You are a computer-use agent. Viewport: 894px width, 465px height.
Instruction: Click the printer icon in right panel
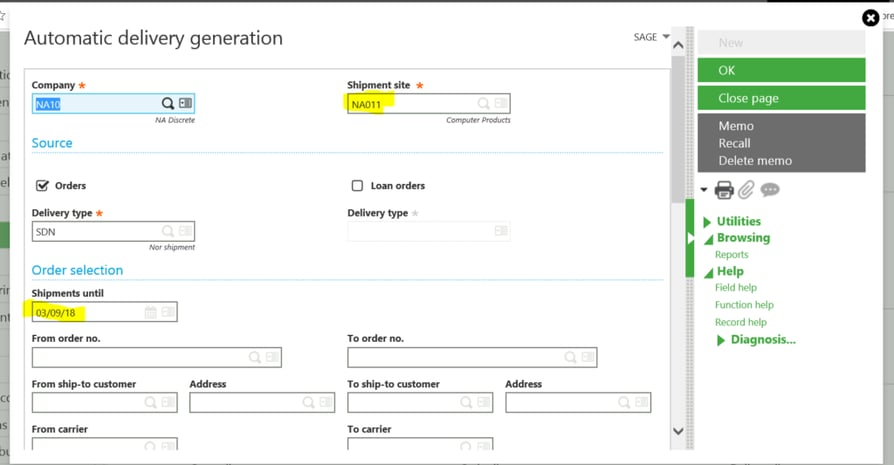tap(724, 190)
